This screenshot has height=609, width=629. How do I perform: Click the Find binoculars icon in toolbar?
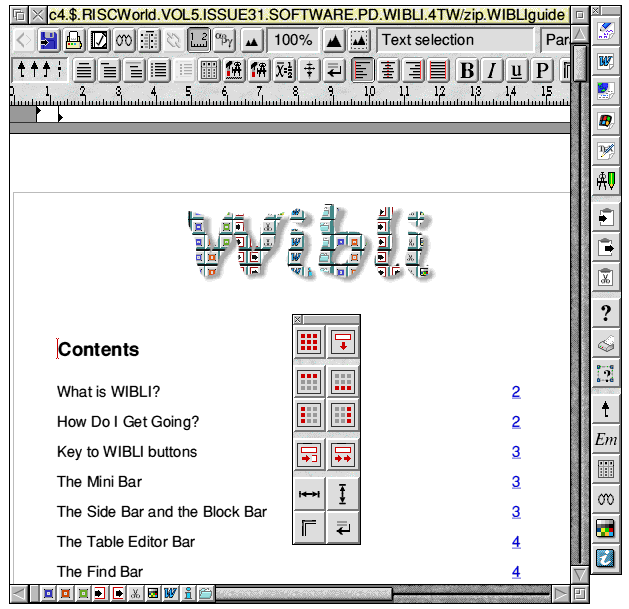click(123, 40)
